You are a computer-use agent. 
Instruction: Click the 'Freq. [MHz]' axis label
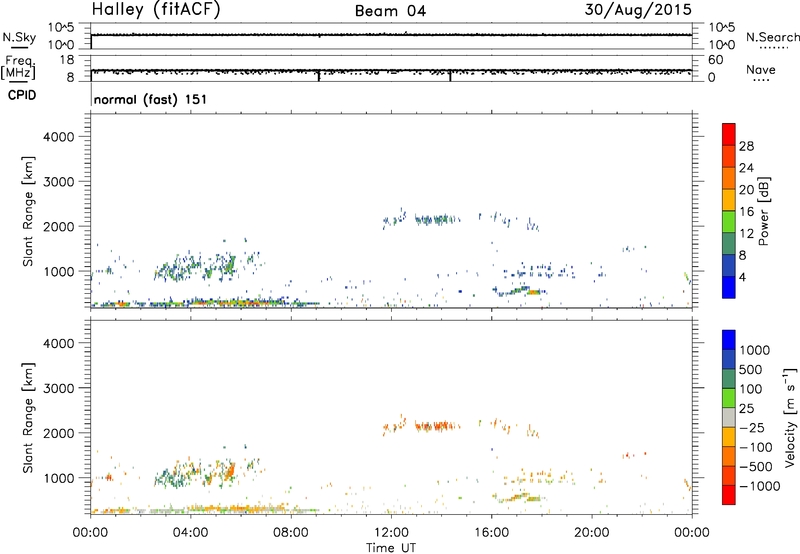[x=19, y=67]
